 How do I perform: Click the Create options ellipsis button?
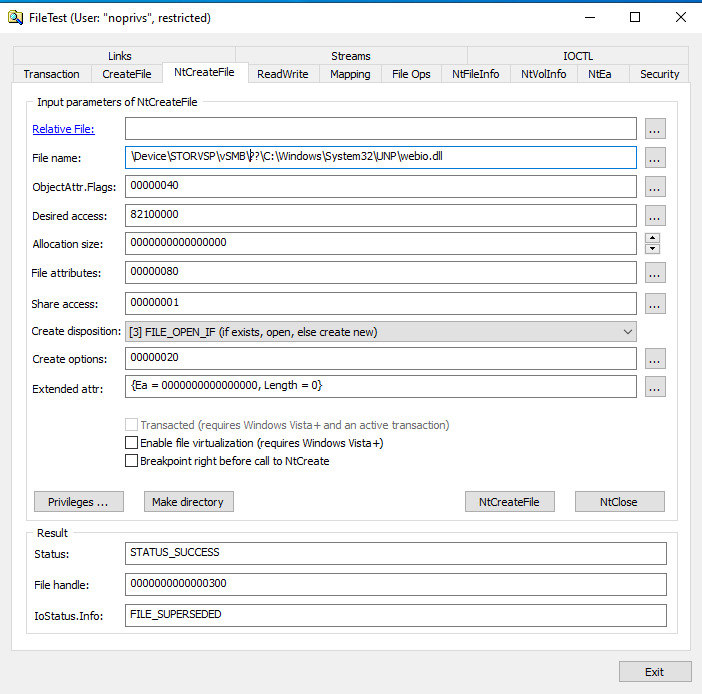point(655,358)
